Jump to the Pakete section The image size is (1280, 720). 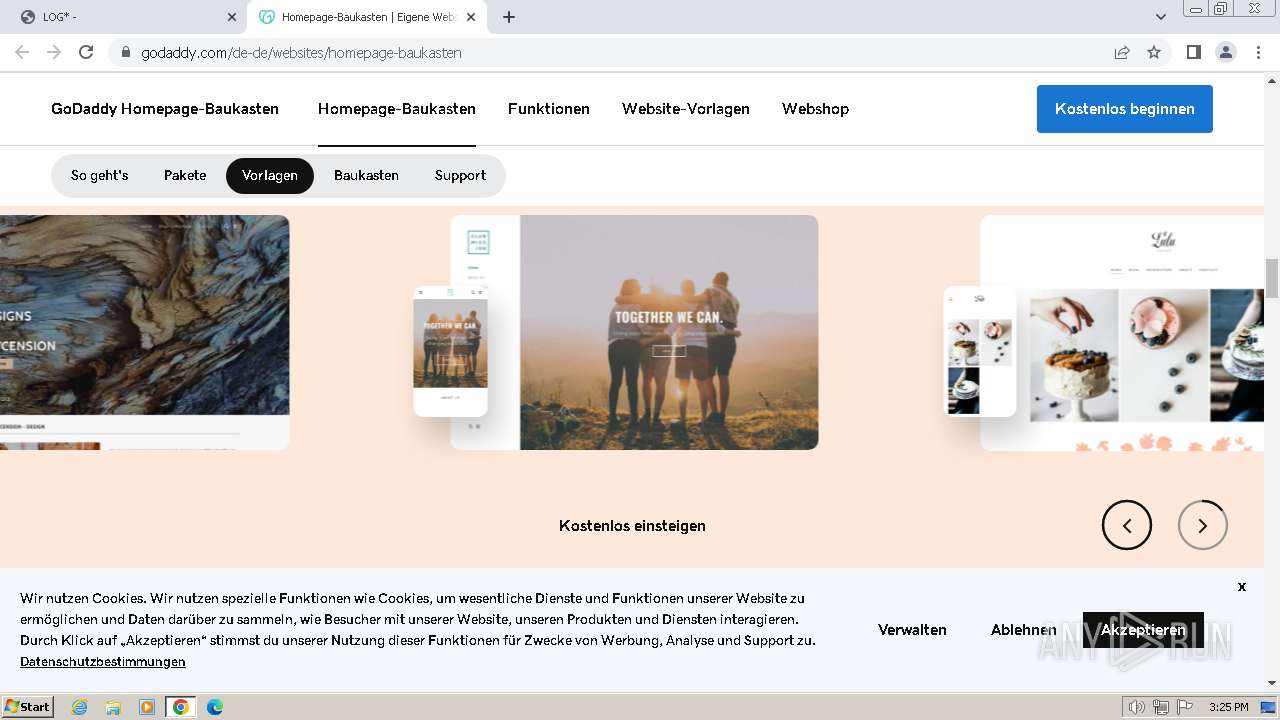coord(185,175)
